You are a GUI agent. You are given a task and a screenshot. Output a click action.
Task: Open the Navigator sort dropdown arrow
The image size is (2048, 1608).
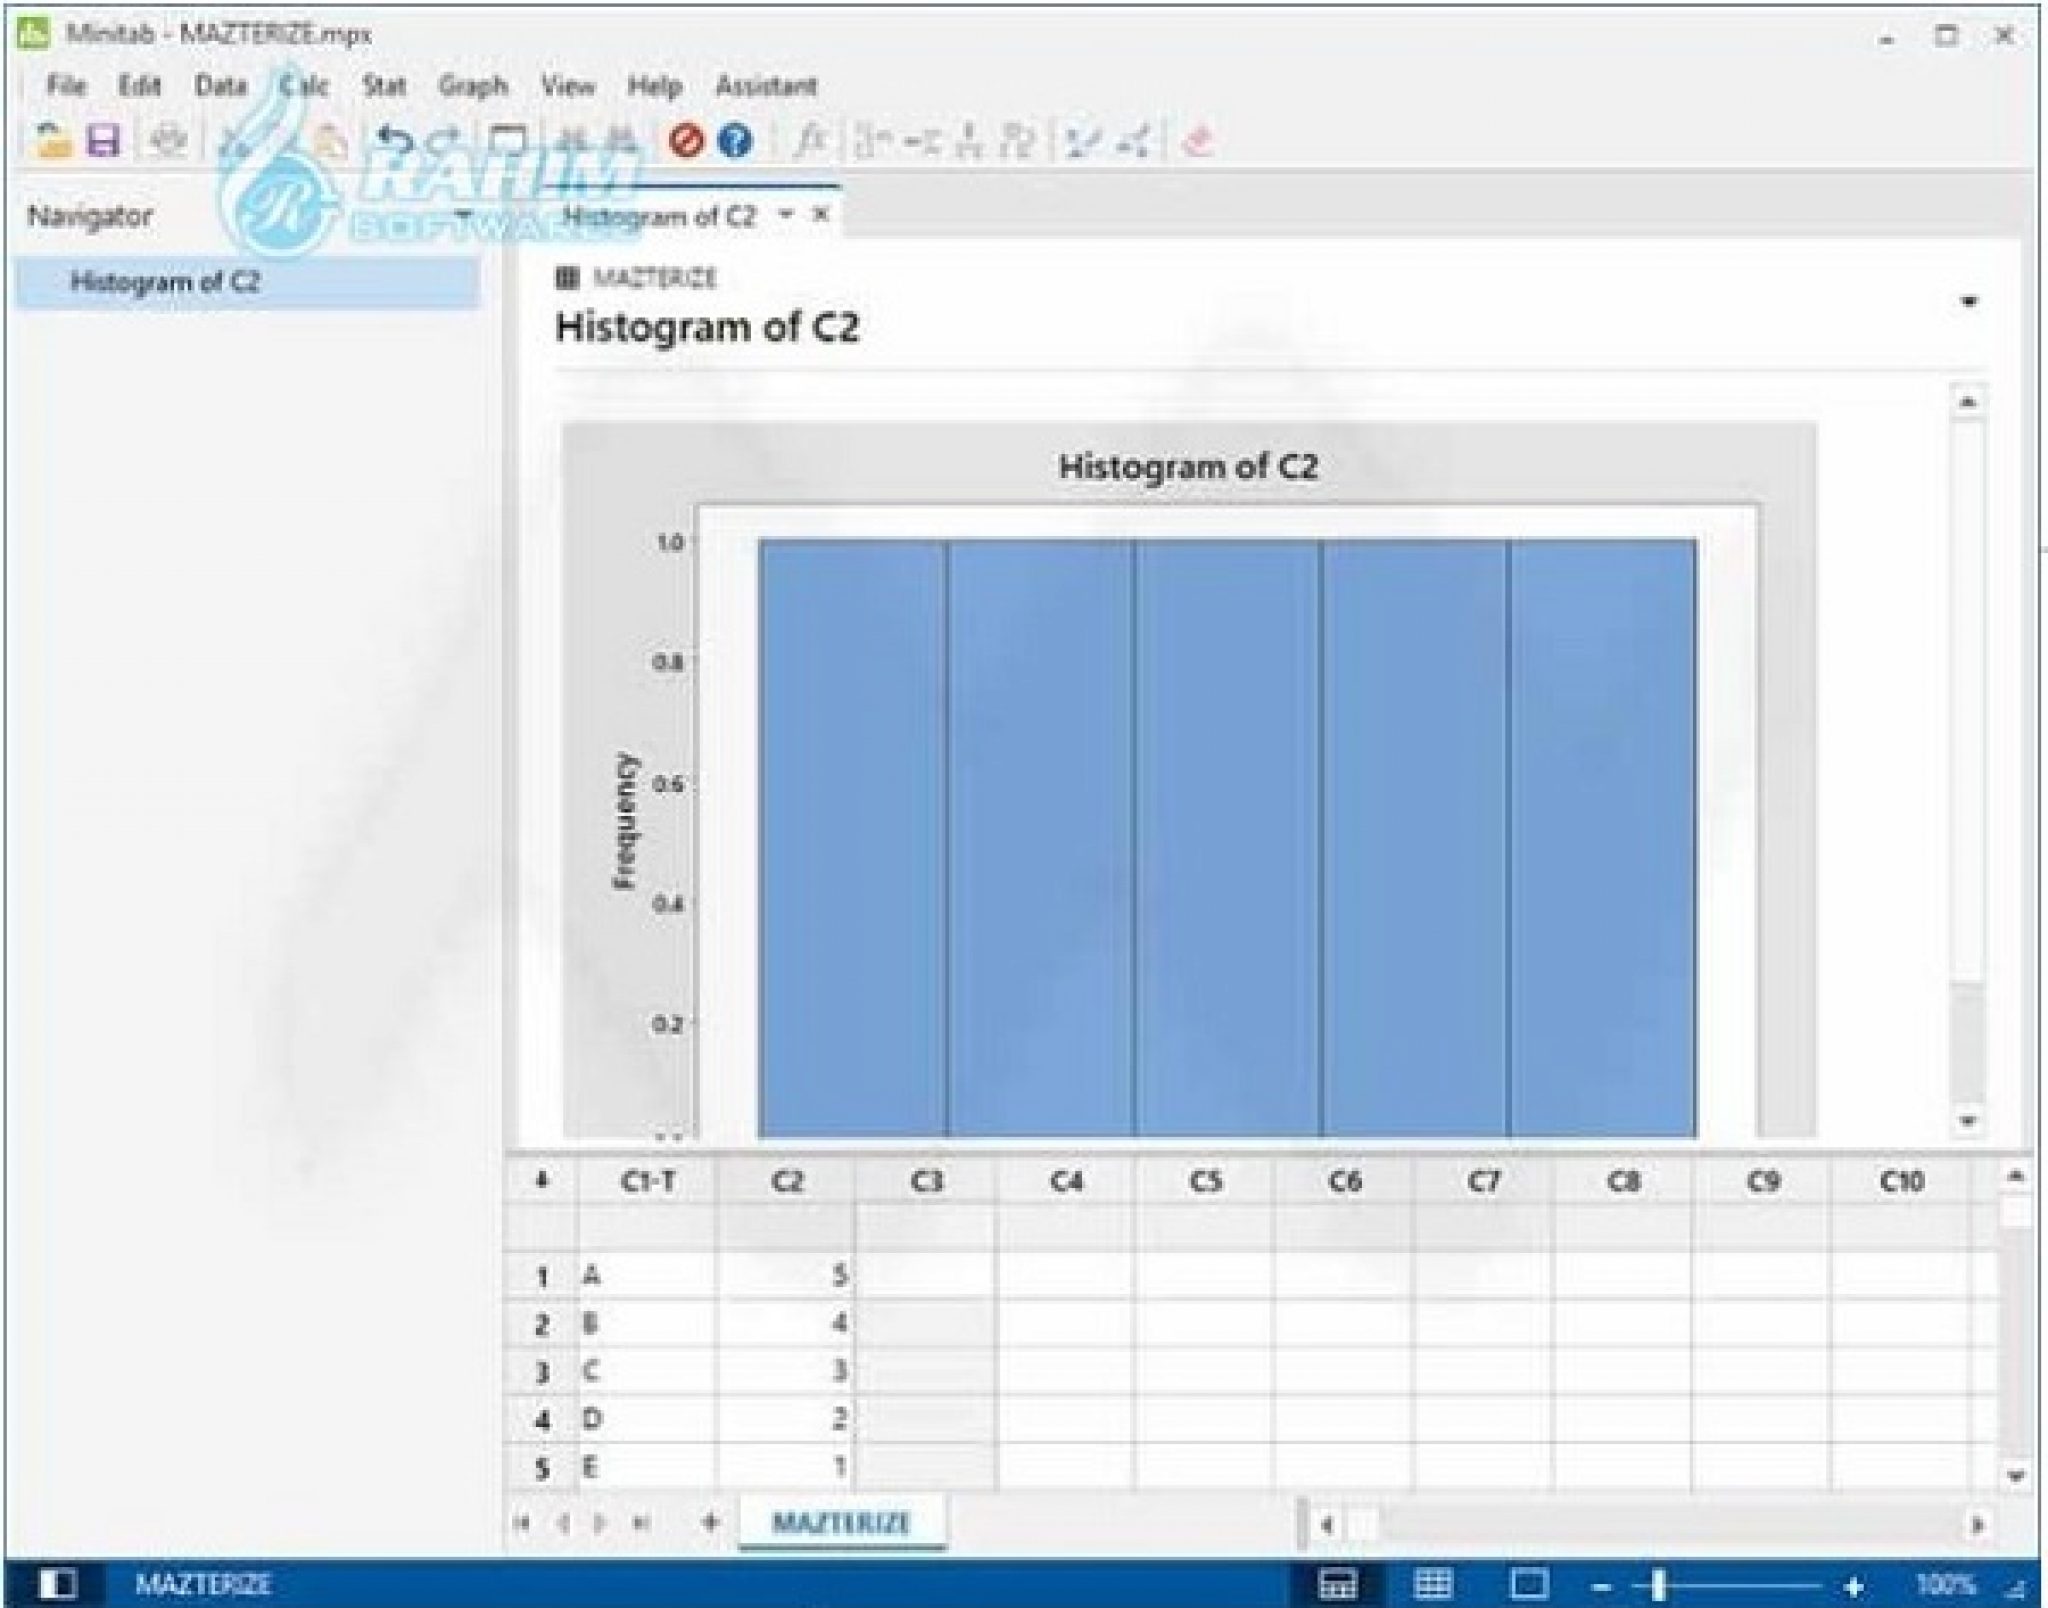tap(466, 214)
